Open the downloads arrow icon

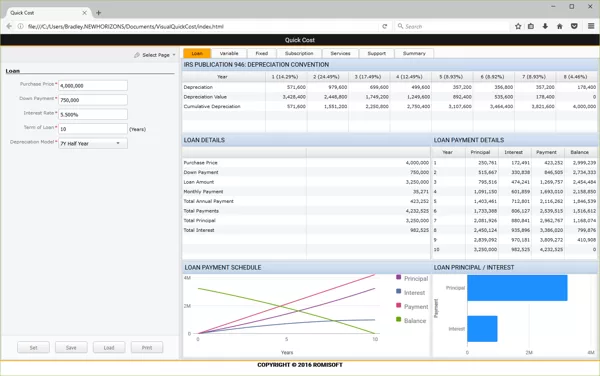[x=545, y=26]
